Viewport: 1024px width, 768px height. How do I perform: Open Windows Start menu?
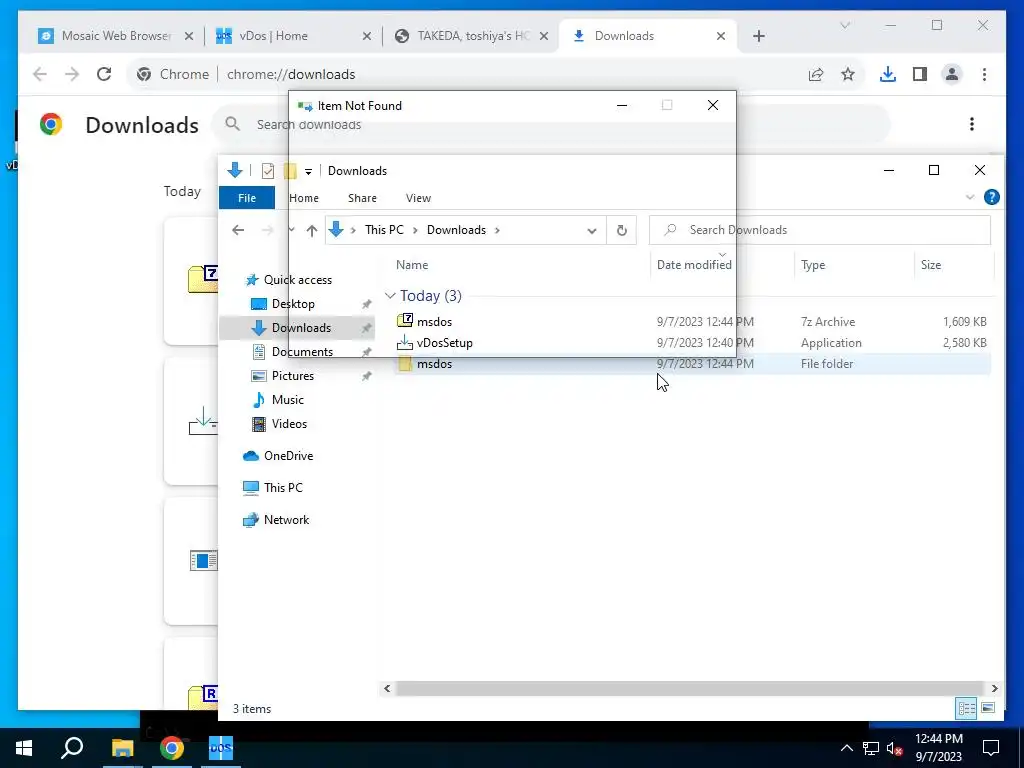24,748
